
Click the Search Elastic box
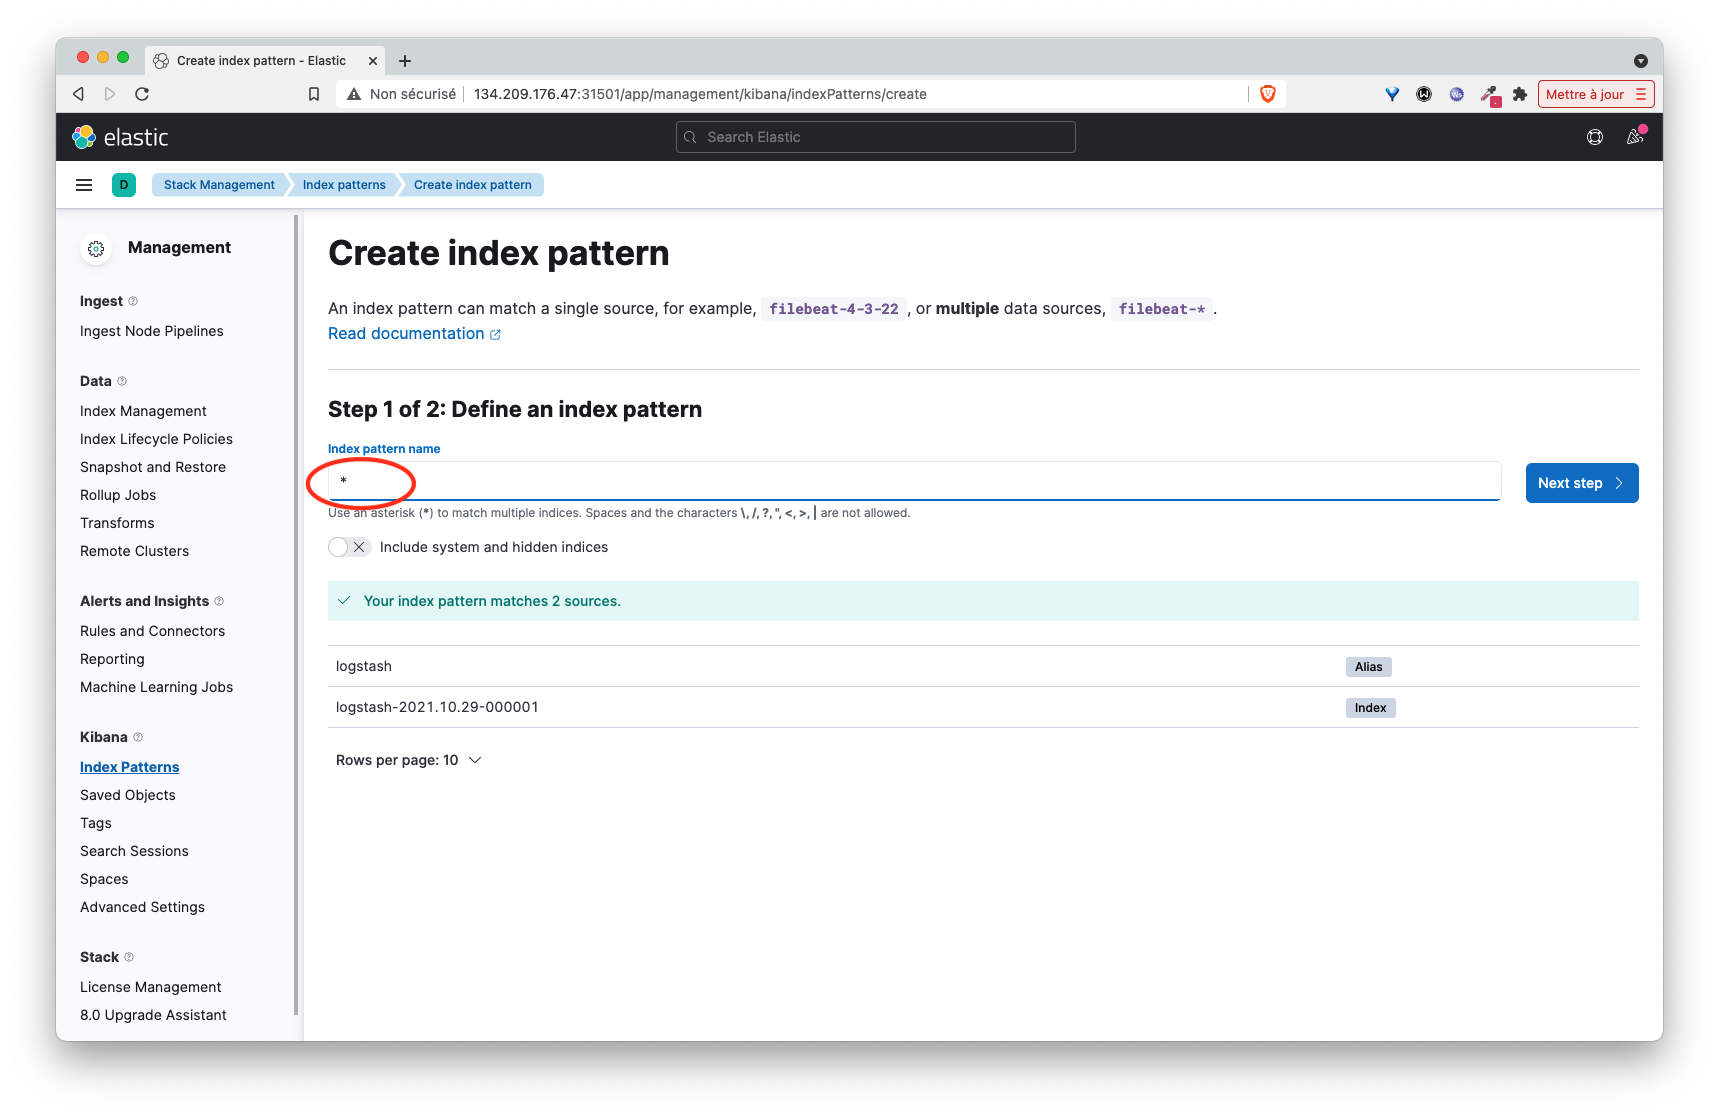click(876, 137)
